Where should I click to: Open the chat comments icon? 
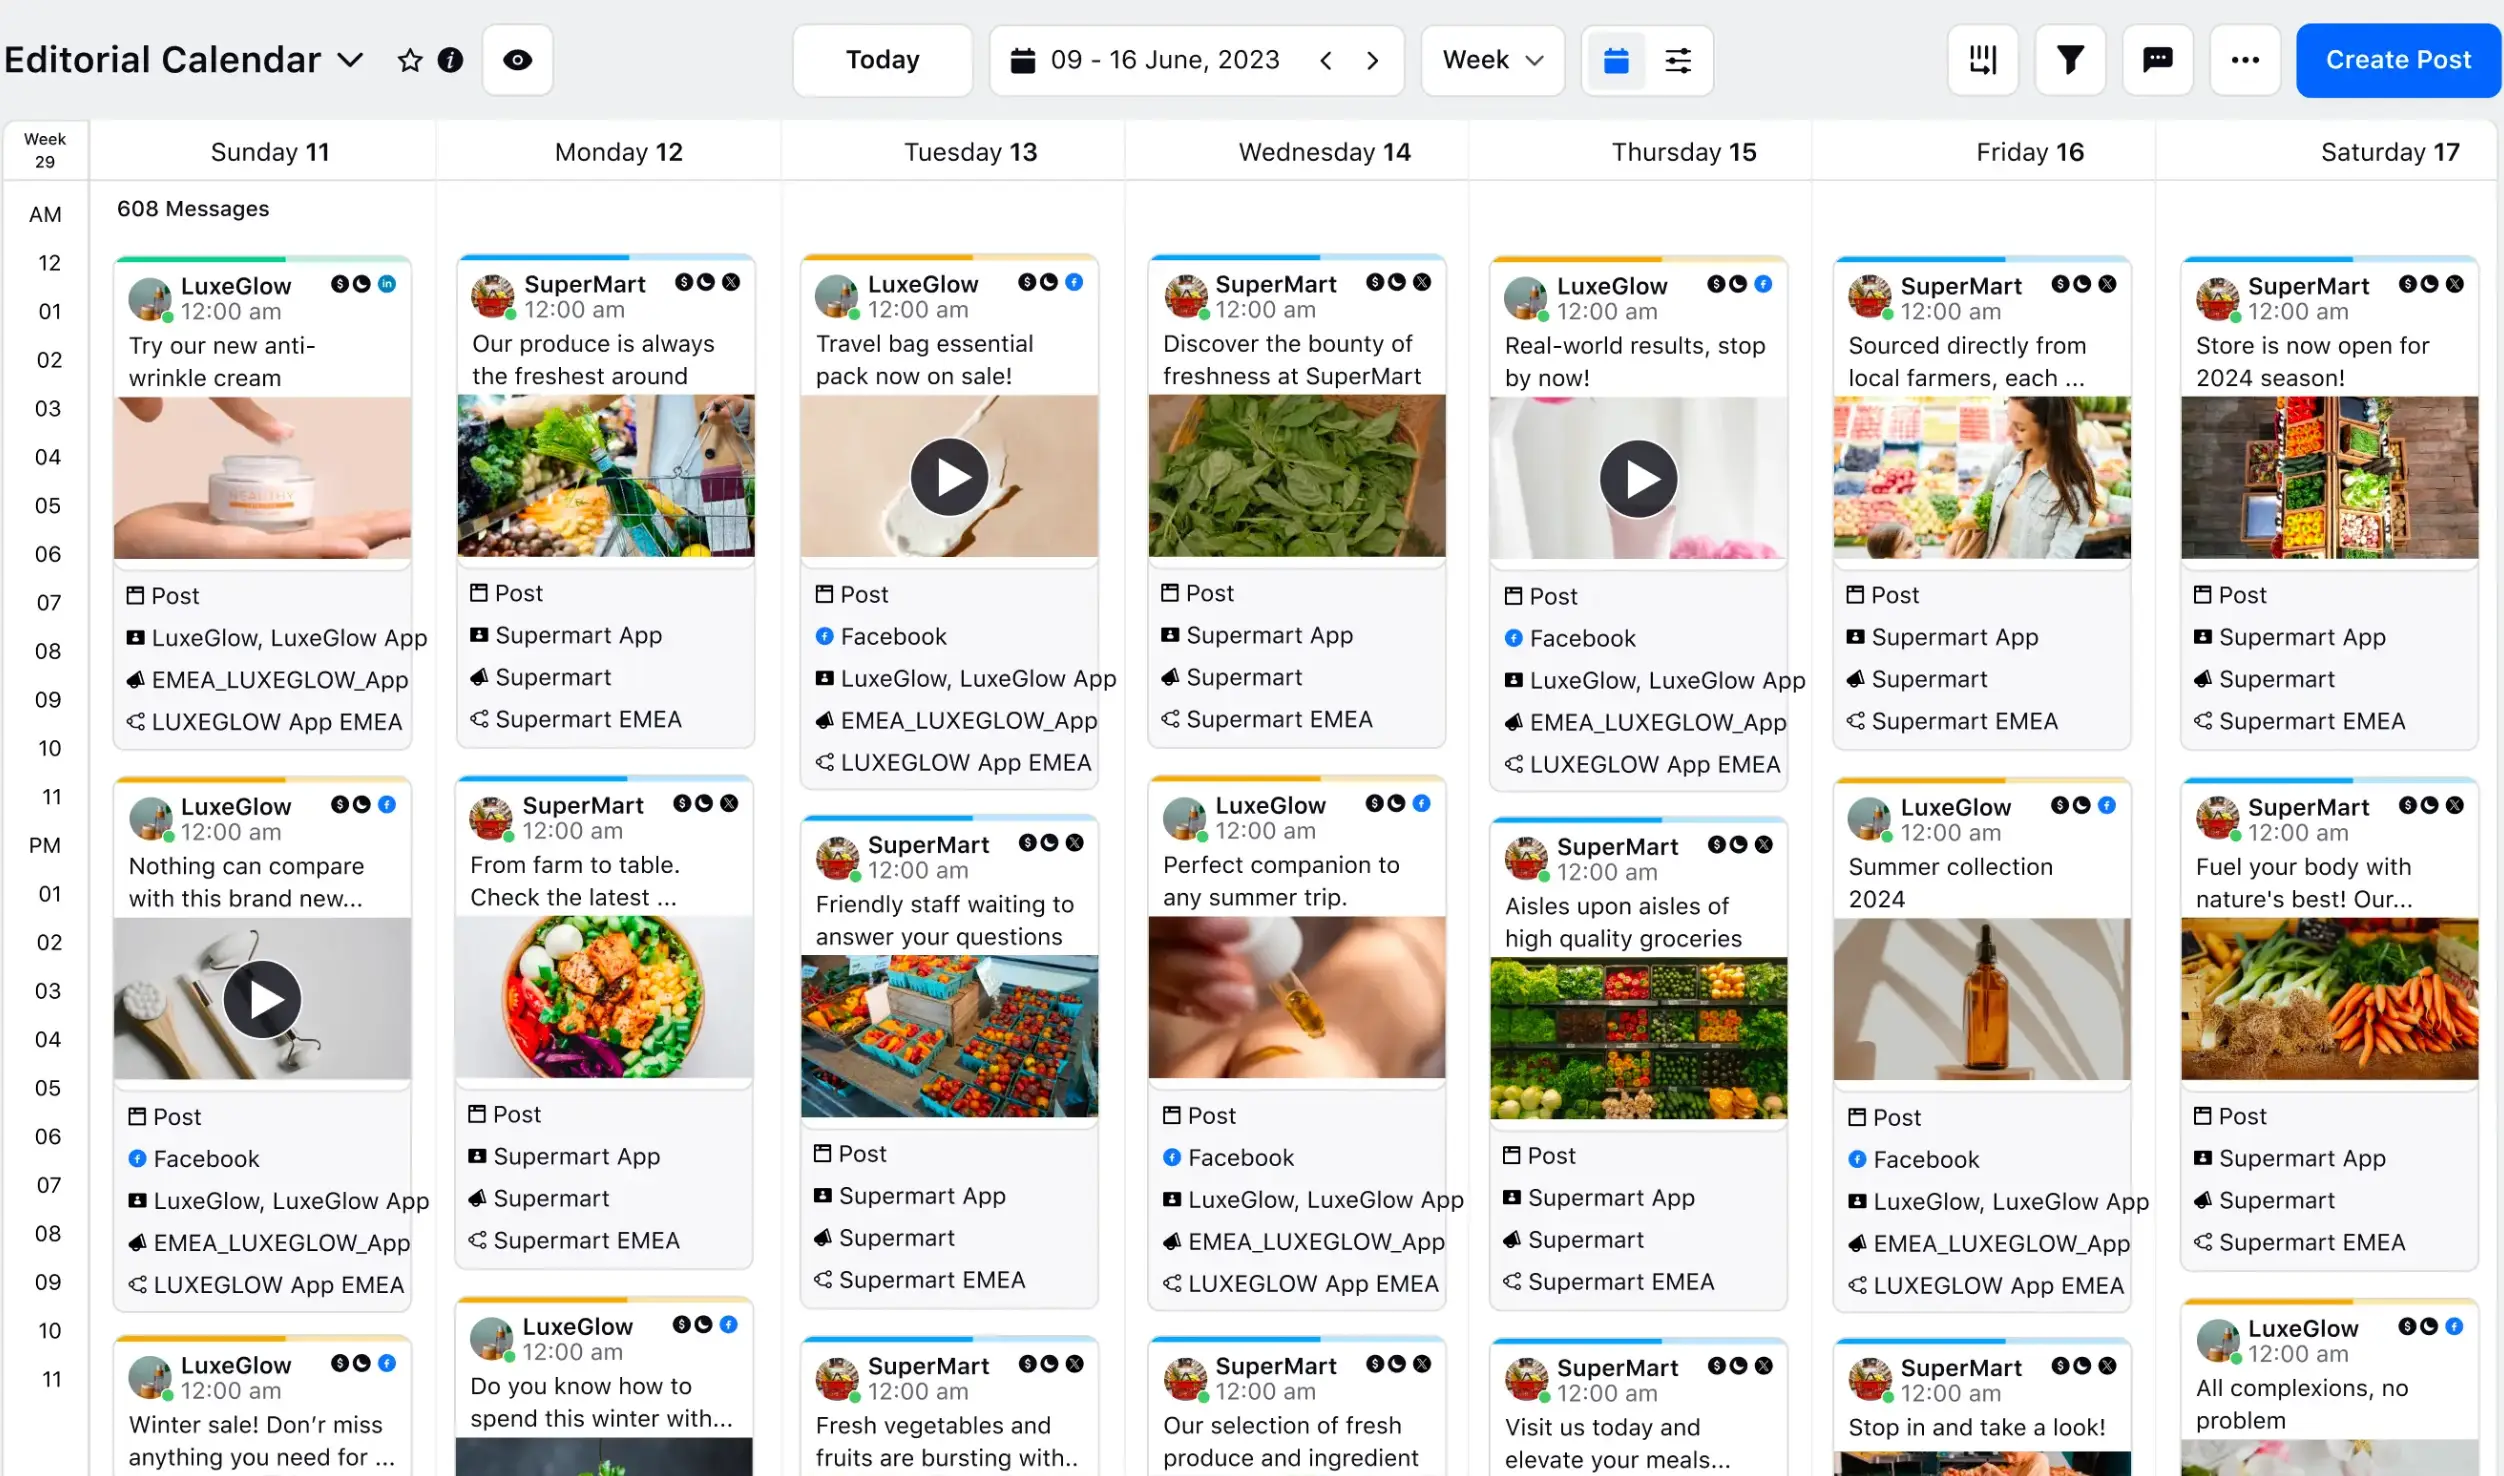2157,60
